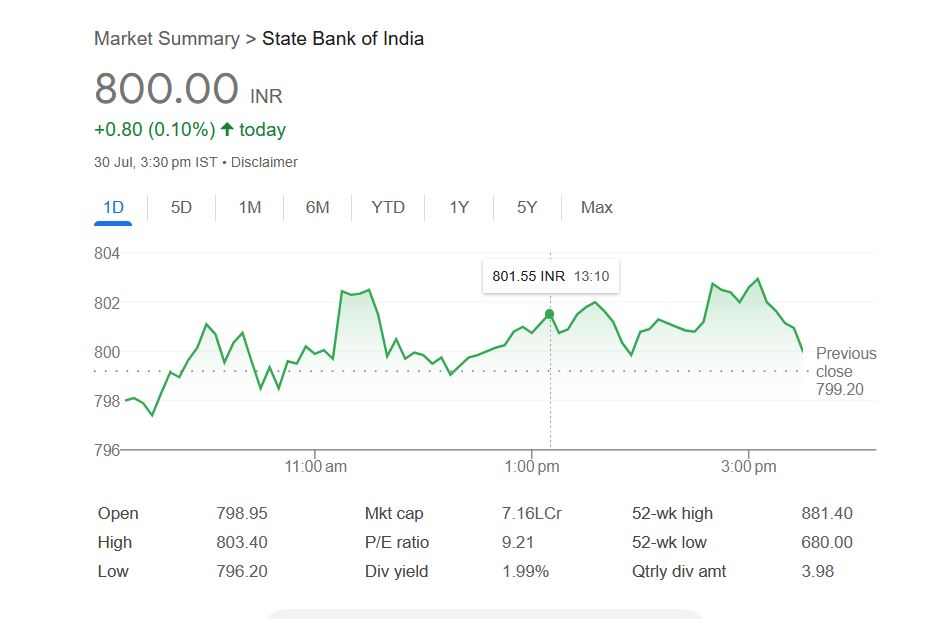Open the Disclaimer link
Screen dimensions: 937x619
pyautogui.click(x=264, y=162)
